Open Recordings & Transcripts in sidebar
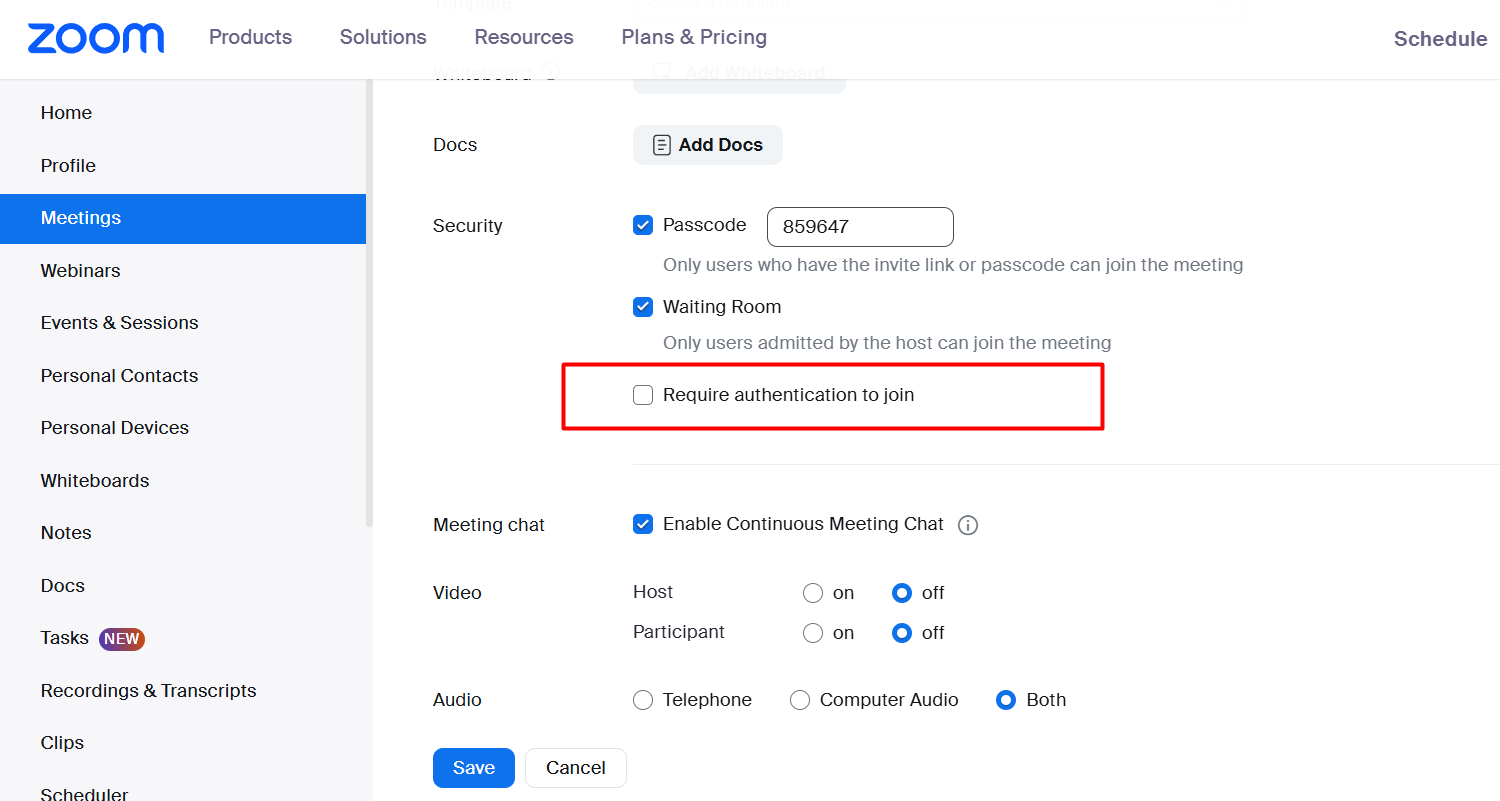 148,691
